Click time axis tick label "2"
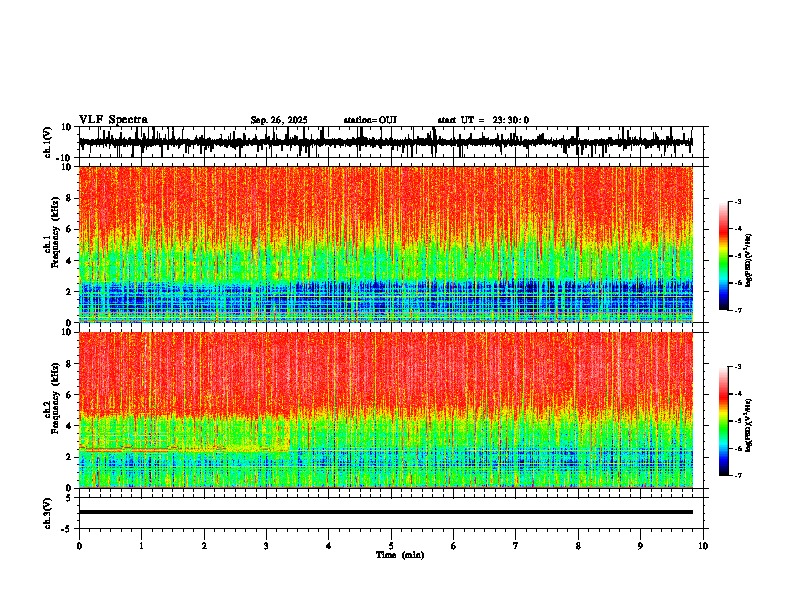Screen dimensions: 792x612 [x=204, y=546]
